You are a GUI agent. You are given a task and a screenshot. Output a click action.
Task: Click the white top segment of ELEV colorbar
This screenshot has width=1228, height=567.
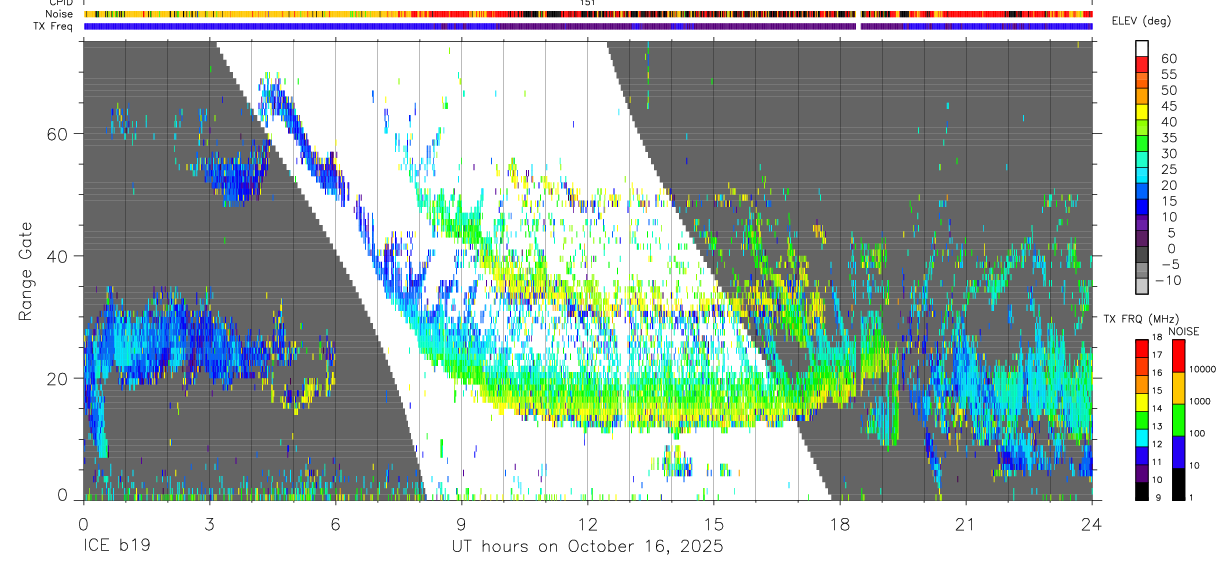[1141, 48]
